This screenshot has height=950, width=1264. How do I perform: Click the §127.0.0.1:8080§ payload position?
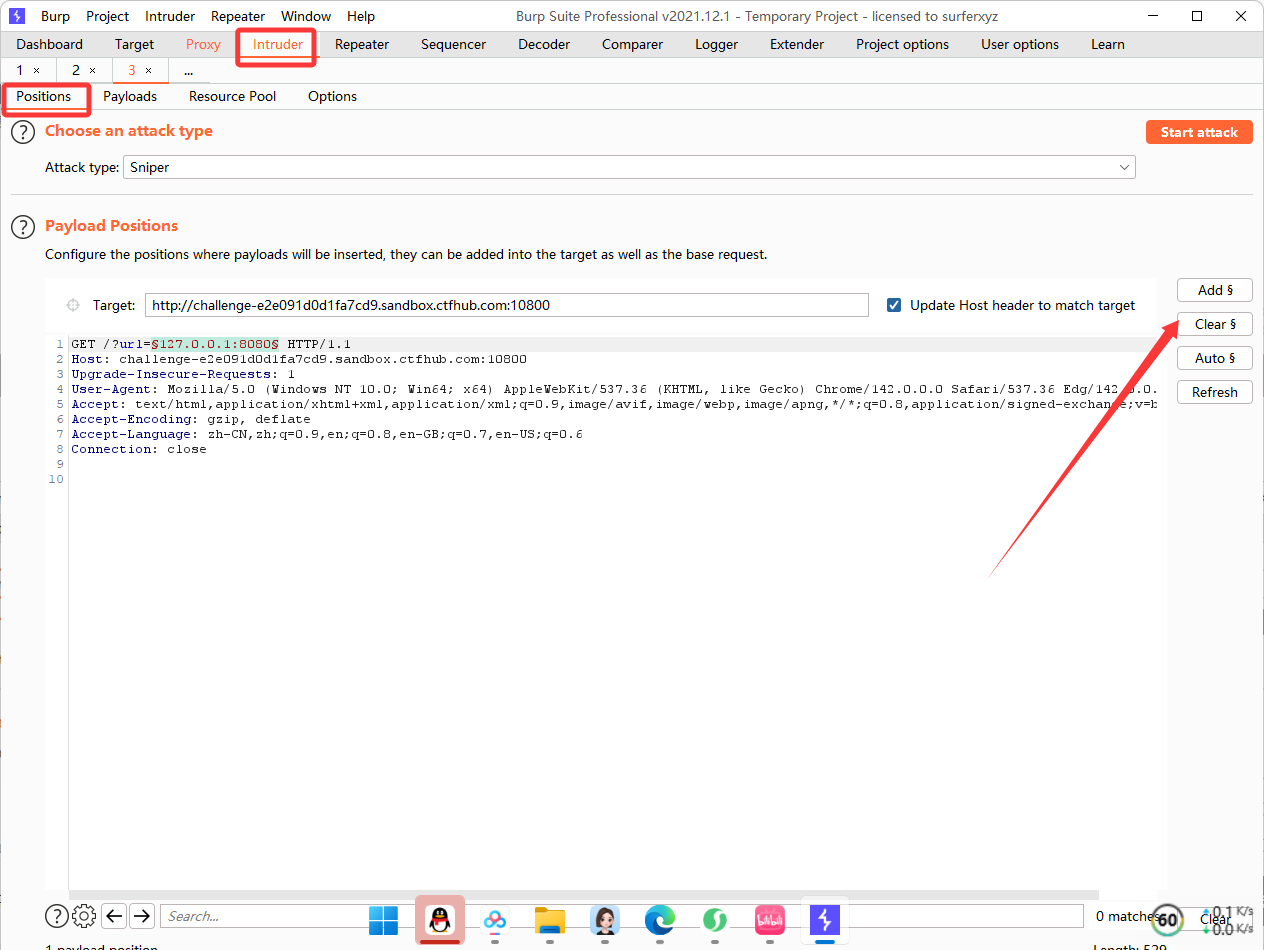pyautogui.click(x=215, y=344)
